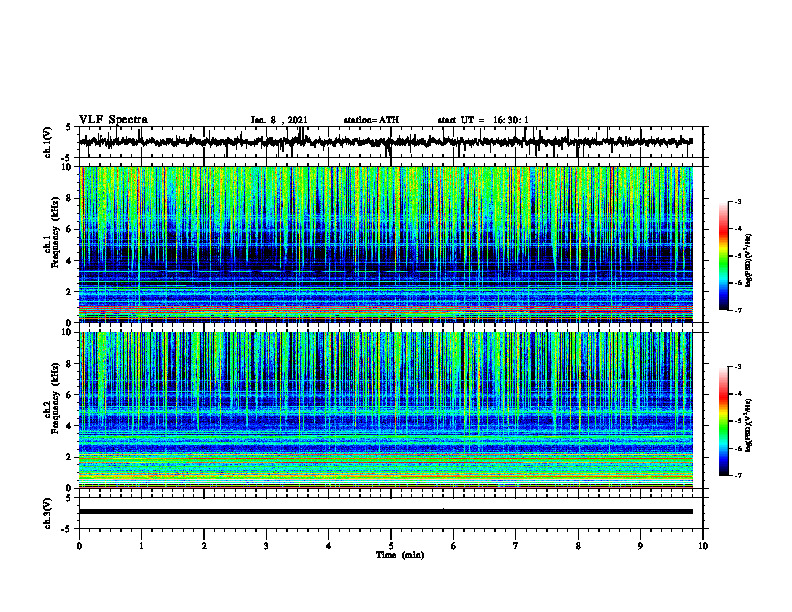This screenshot has height=612, width=792.
Task: Click the time axis end label "10"
Action: [703, 546]
